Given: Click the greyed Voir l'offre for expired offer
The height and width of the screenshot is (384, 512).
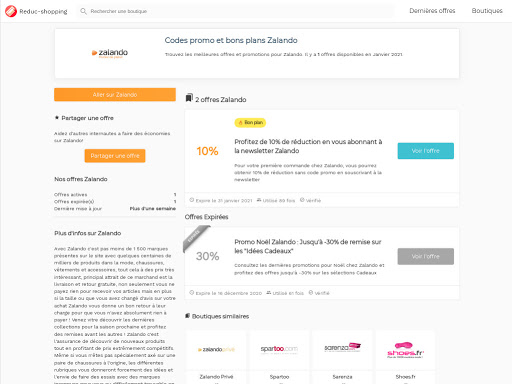Looking at the screenshot, I should pos(426,256).
